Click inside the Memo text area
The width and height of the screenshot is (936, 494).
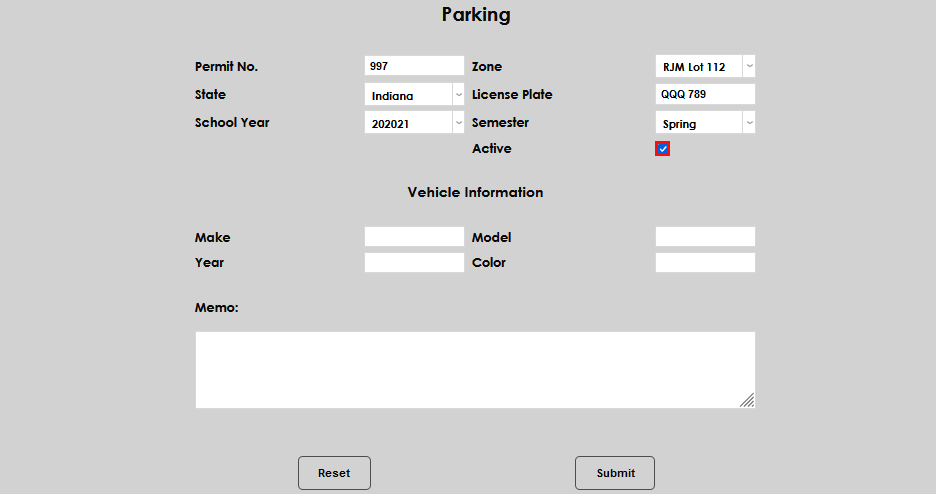475,370
